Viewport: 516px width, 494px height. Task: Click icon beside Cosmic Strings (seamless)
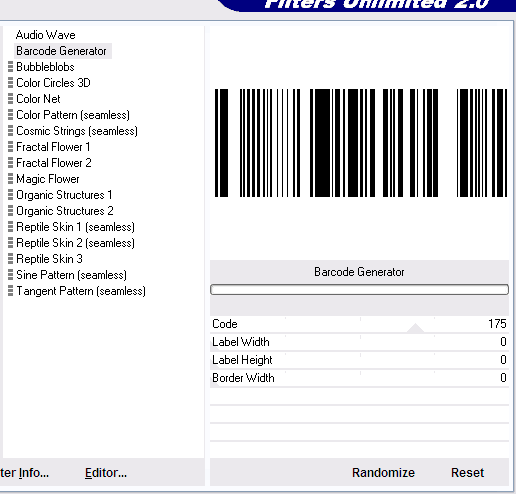pyautogui.click(x=10, y=131)
